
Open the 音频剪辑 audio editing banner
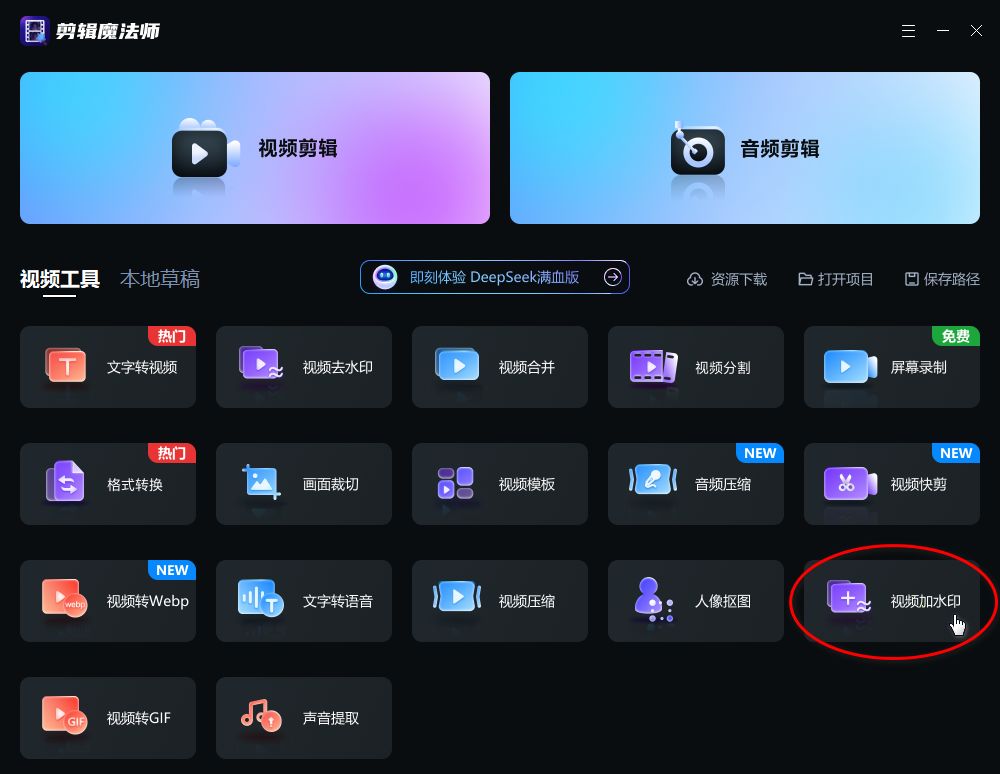tap(744, 148)
